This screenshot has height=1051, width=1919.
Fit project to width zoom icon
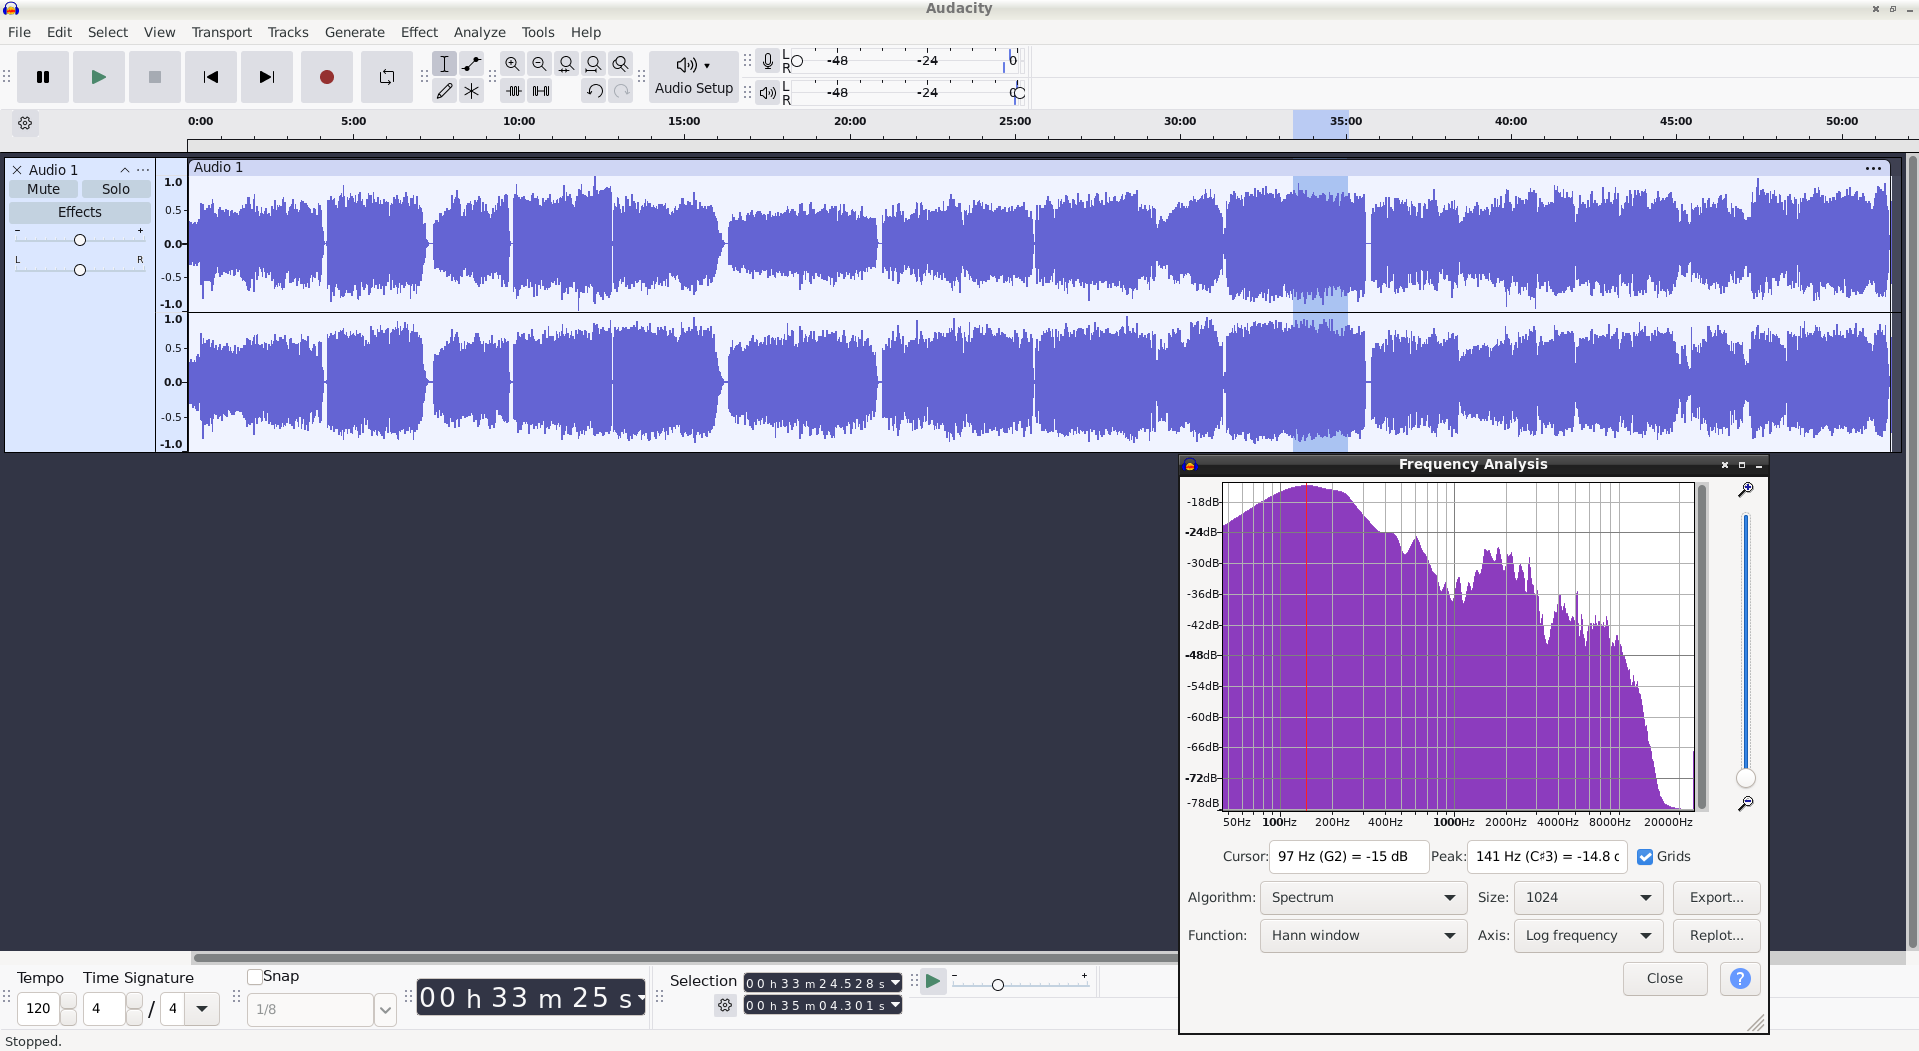(593, 64)
